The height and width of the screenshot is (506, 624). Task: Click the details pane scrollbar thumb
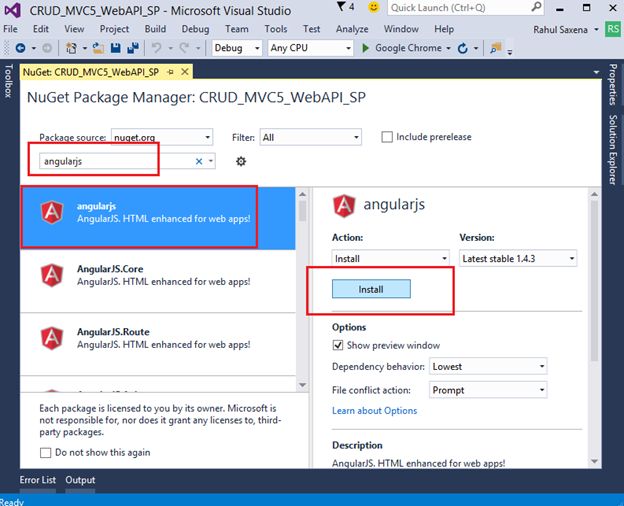point(594,281)
